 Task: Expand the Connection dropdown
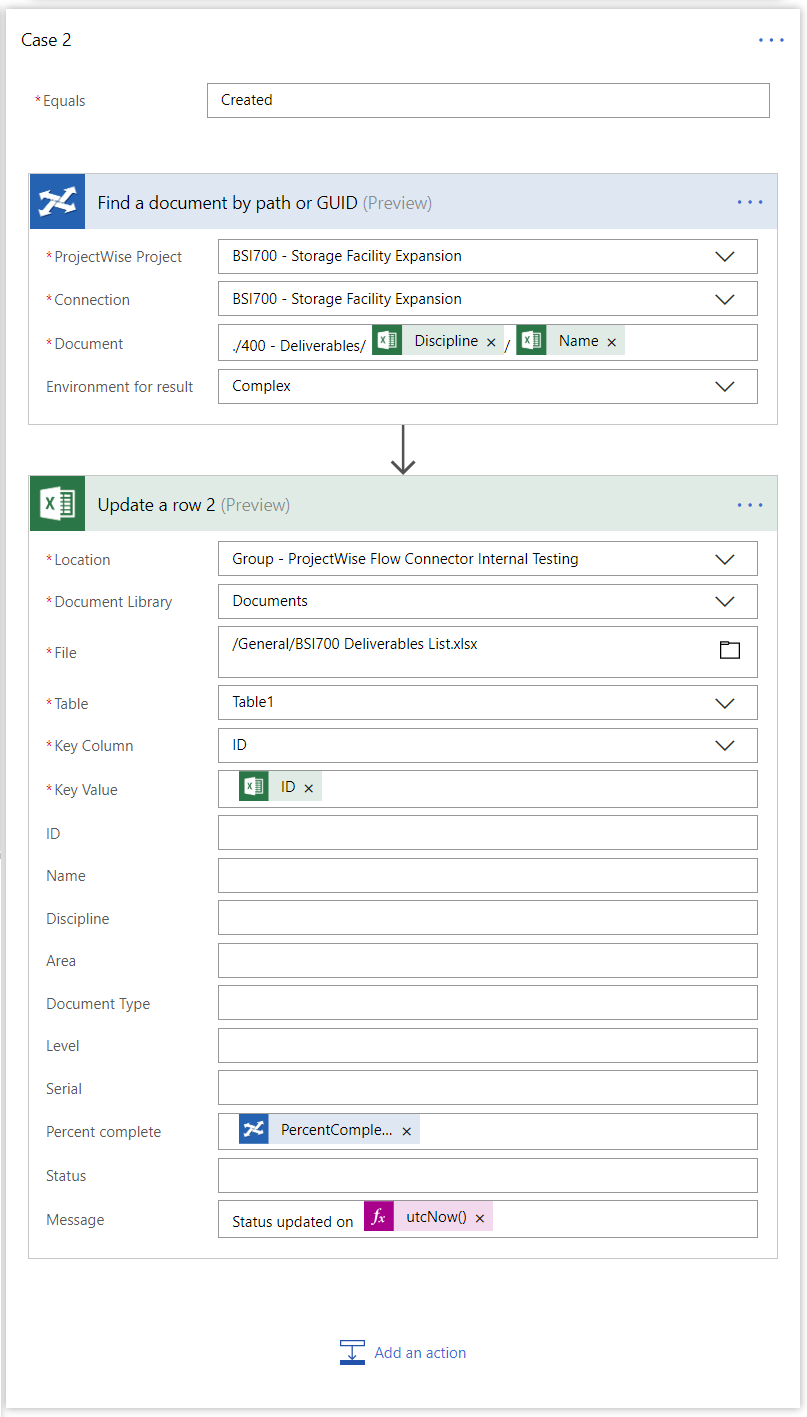coord(725,299)
